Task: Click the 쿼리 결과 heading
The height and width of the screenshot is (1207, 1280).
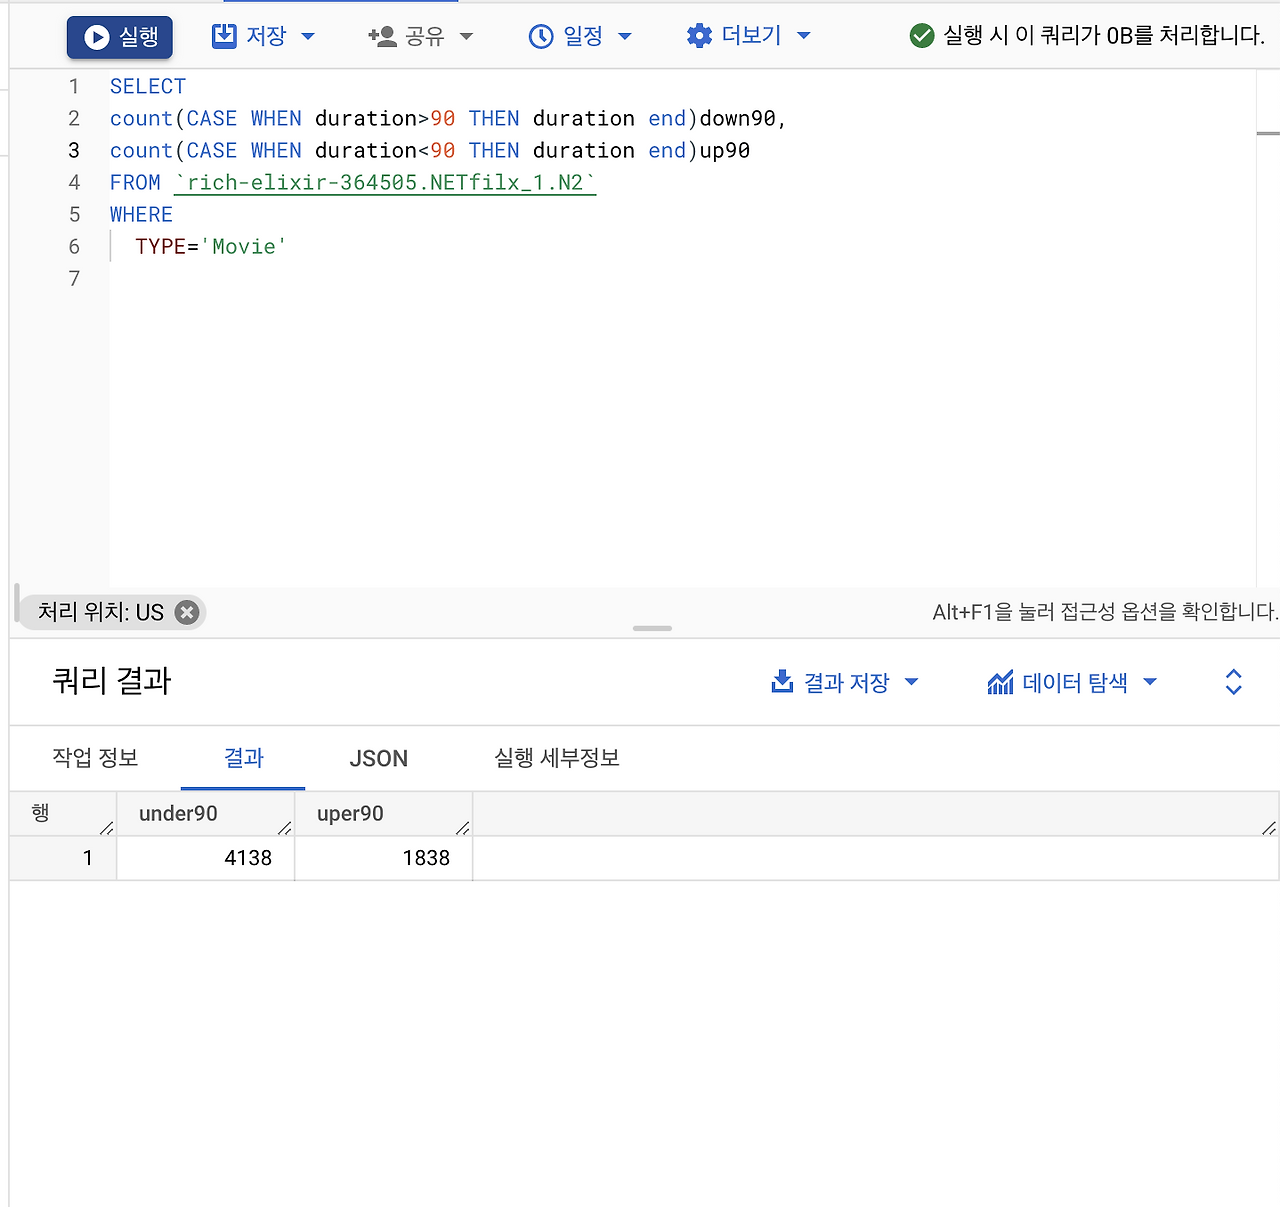Action: [x=112, y=682]
